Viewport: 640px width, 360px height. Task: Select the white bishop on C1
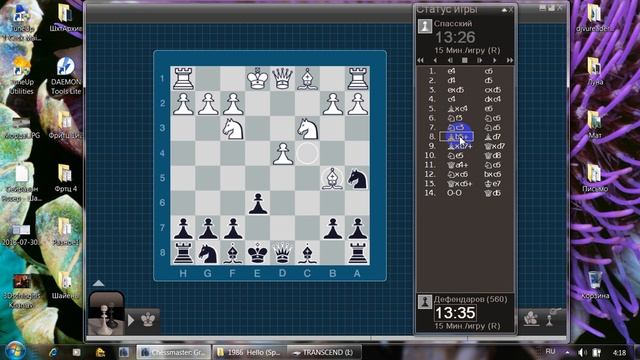click(307, 78)
